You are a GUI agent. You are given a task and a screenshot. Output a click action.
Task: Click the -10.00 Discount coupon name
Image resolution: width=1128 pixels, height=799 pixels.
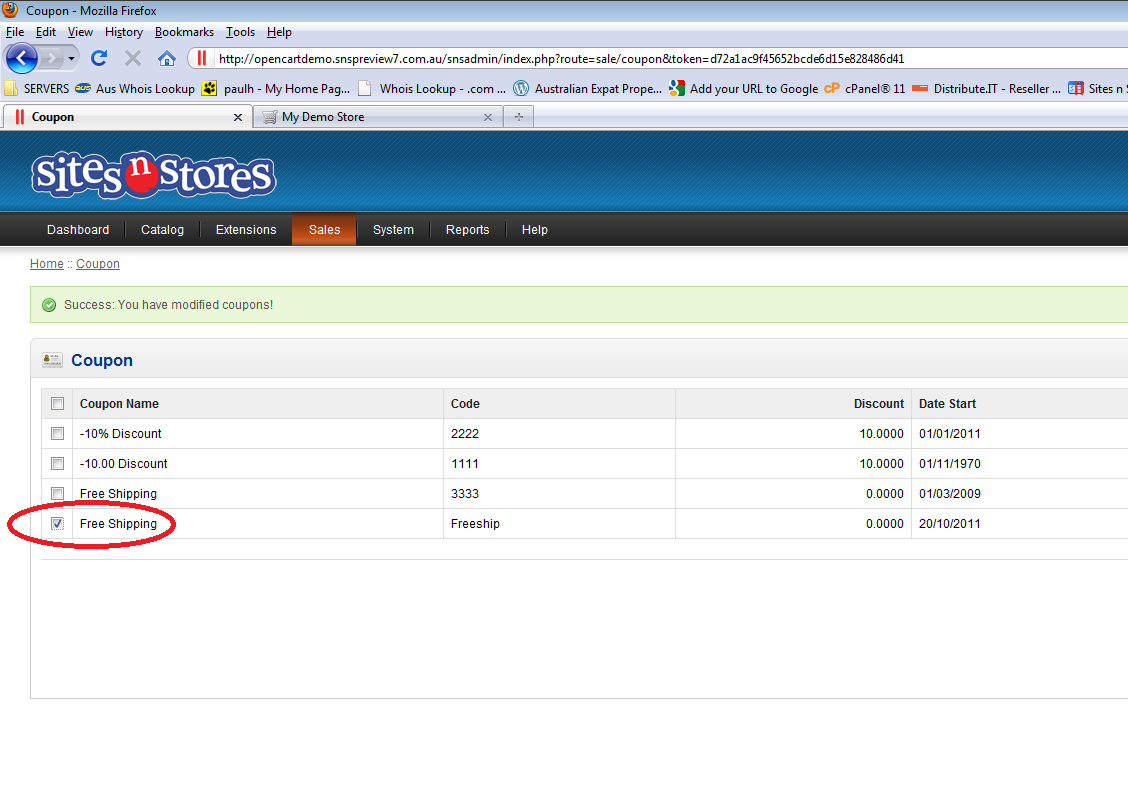click(x=124, y=464)
